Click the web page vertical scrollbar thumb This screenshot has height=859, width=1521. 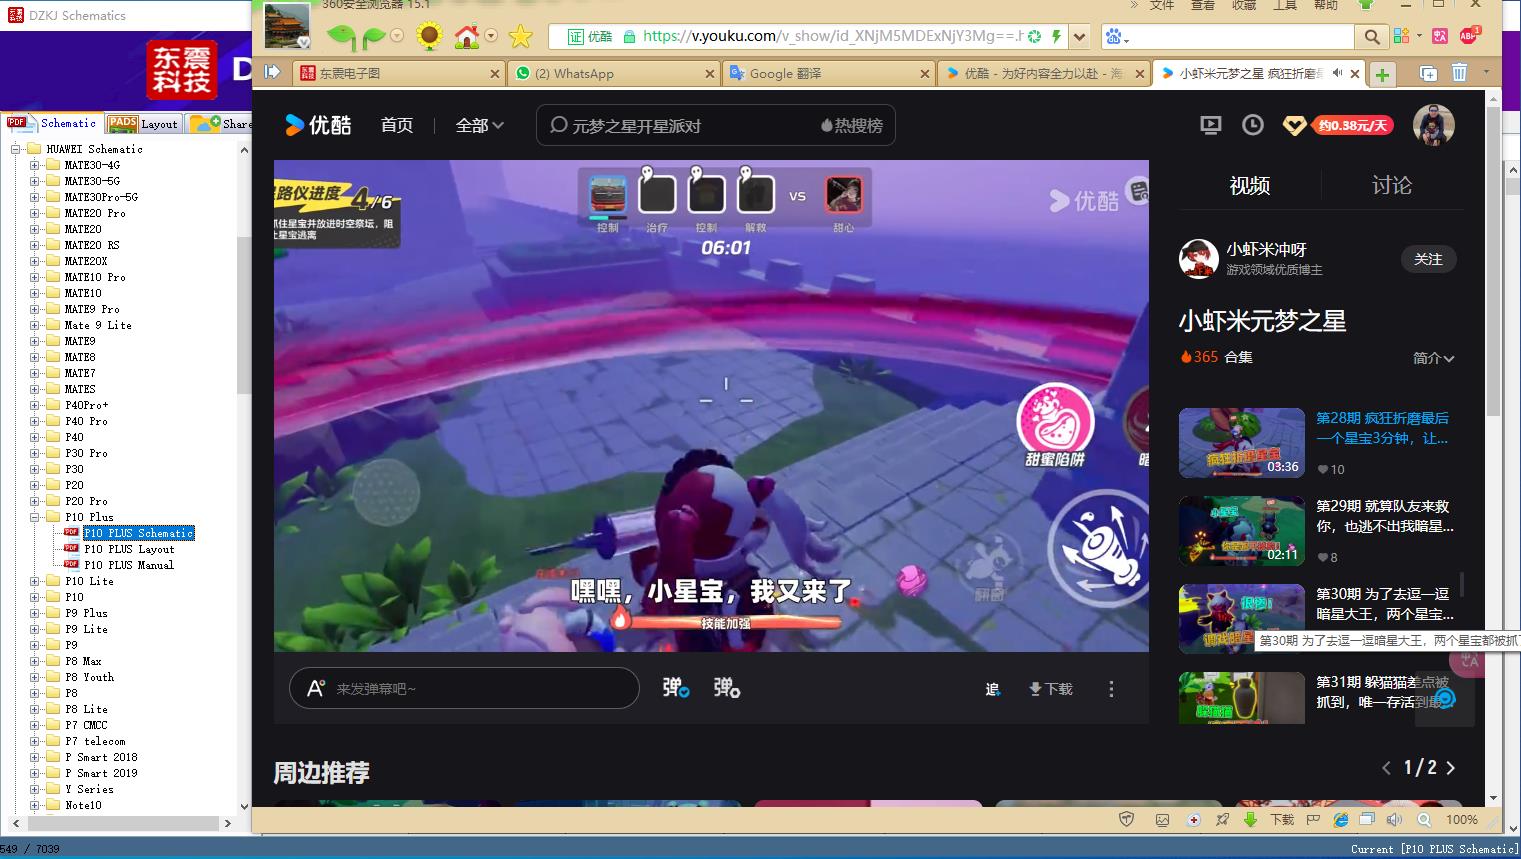(x=1494, y=261)
